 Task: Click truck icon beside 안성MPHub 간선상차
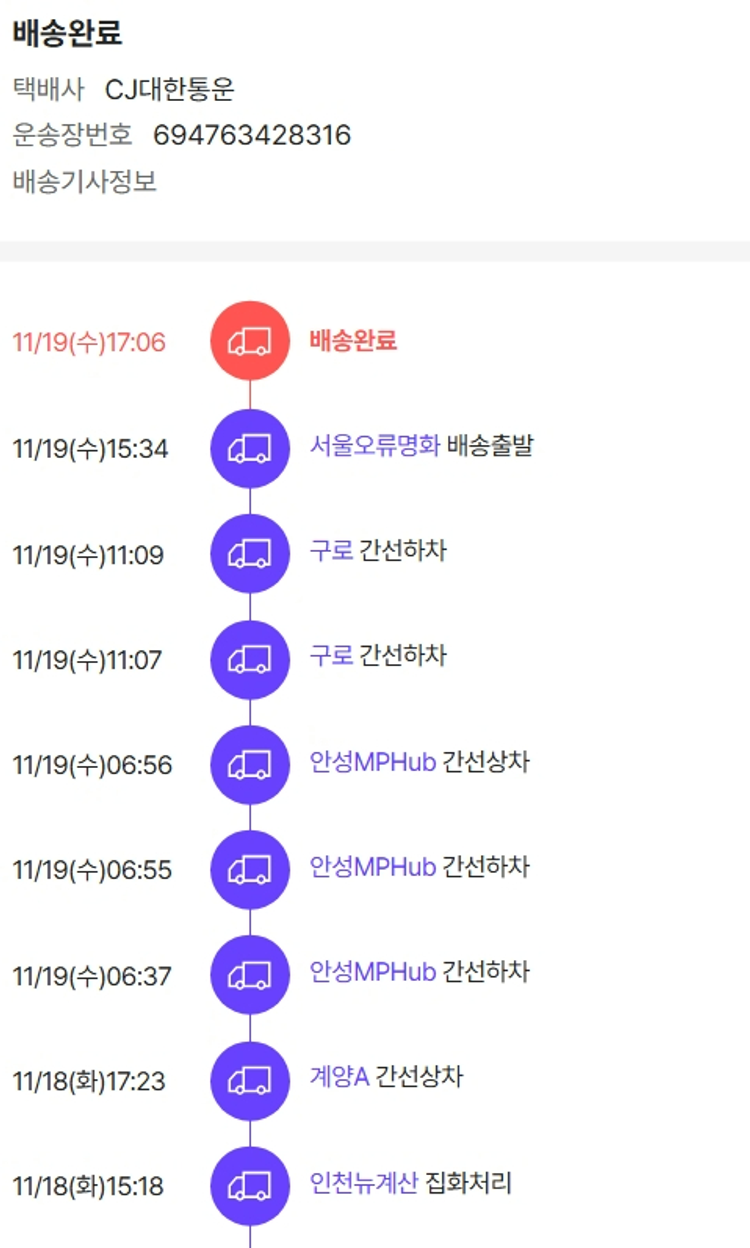click(249, 765)
